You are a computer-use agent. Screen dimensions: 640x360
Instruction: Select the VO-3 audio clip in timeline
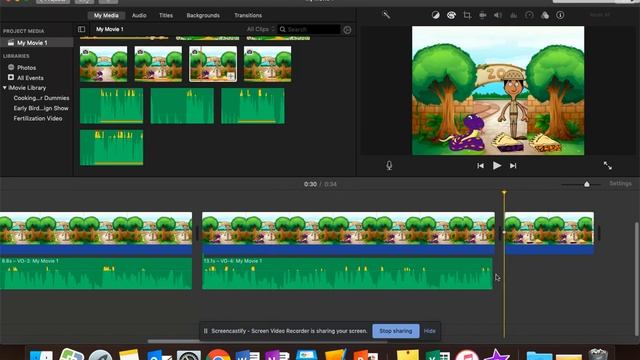[x=96, y=273]
